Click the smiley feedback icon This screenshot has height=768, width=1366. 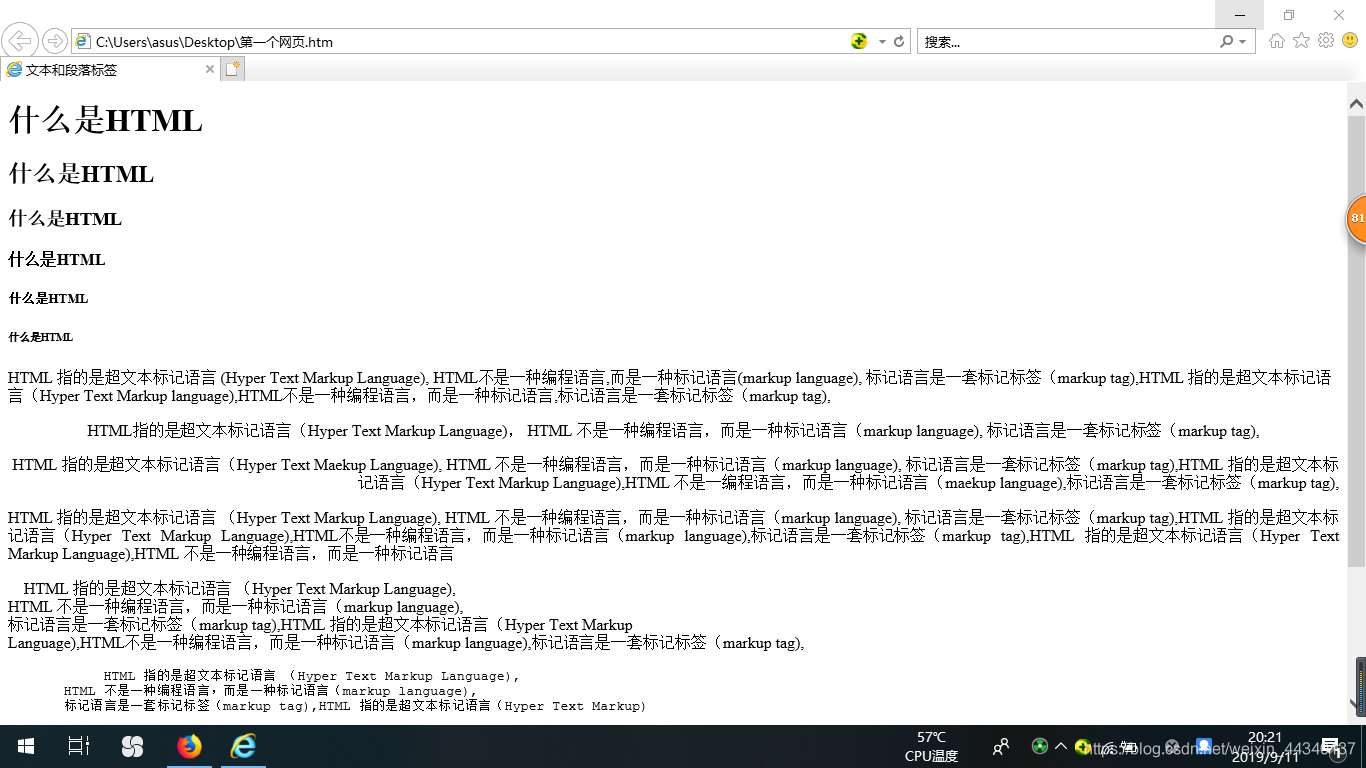click(x=1350, y=41)
